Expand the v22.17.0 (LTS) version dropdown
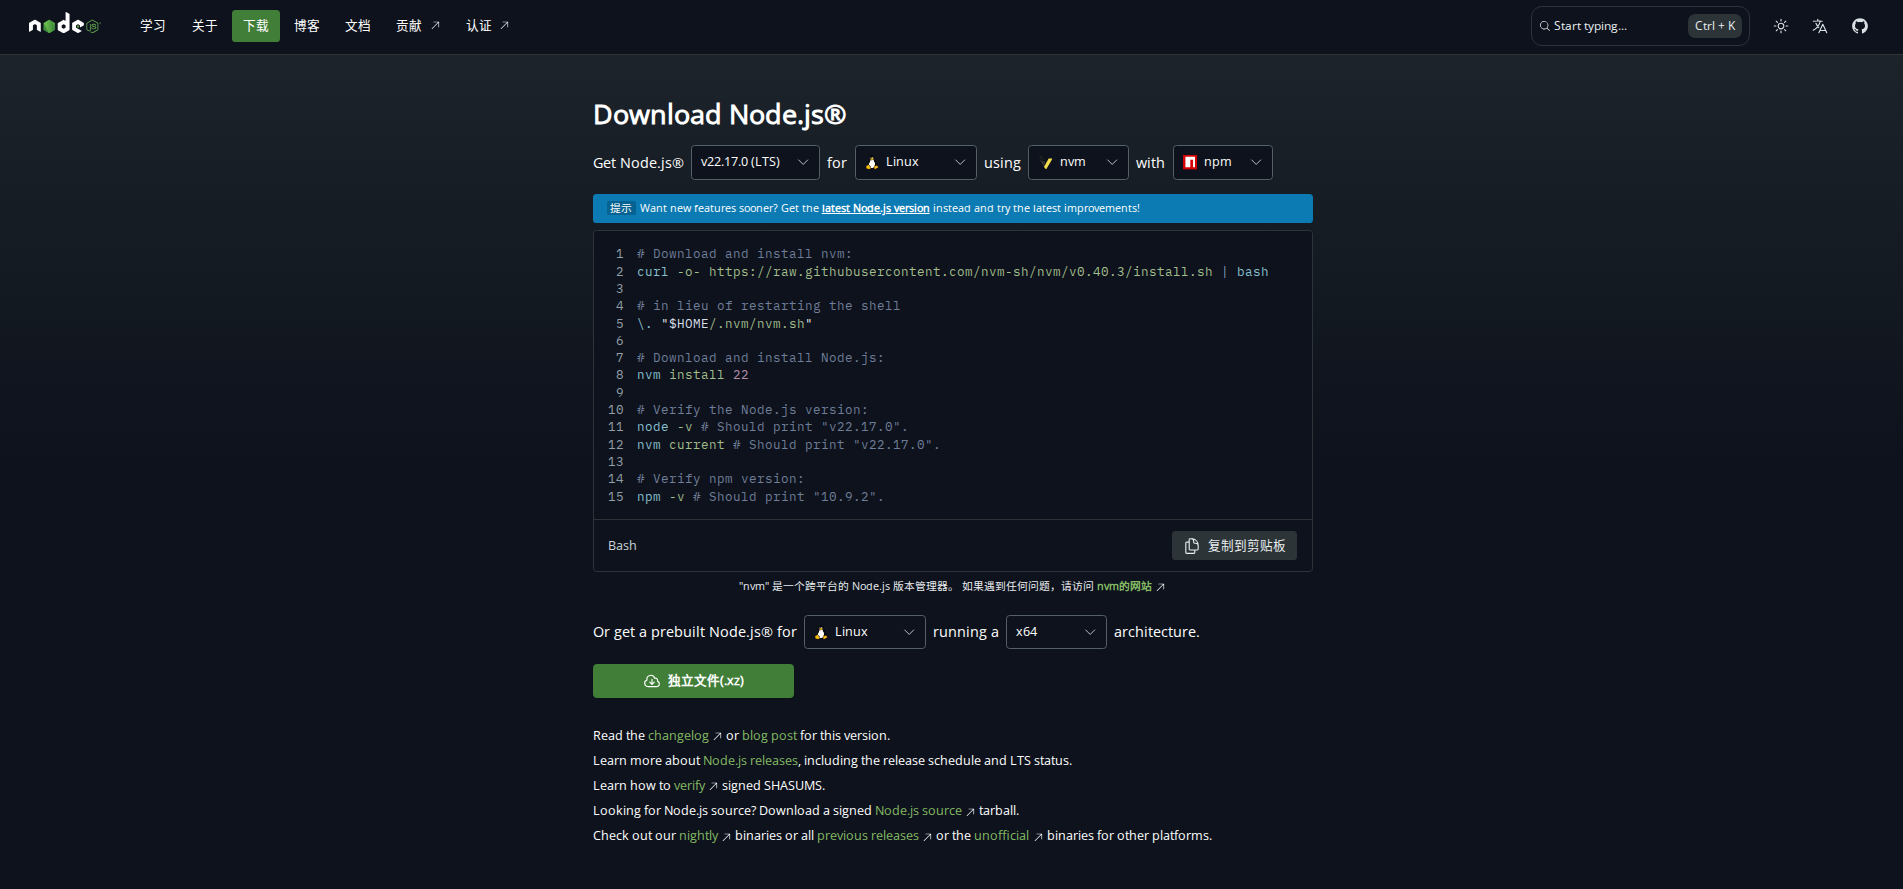 [755, 162]
